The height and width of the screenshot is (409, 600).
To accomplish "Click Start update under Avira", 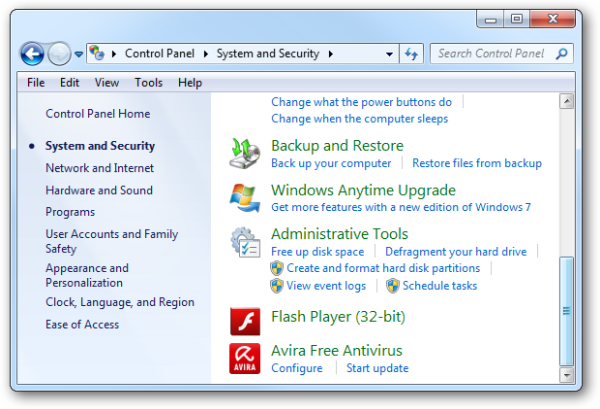I will [377, 368].
